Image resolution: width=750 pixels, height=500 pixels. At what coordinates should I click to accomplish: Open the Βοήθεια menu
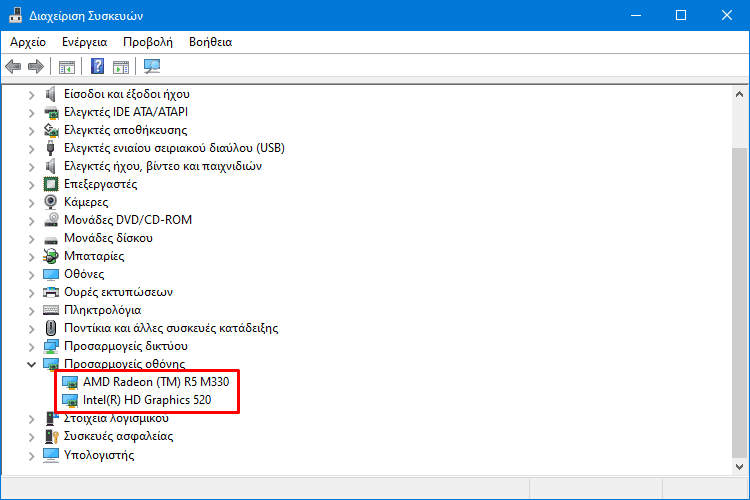210,42
